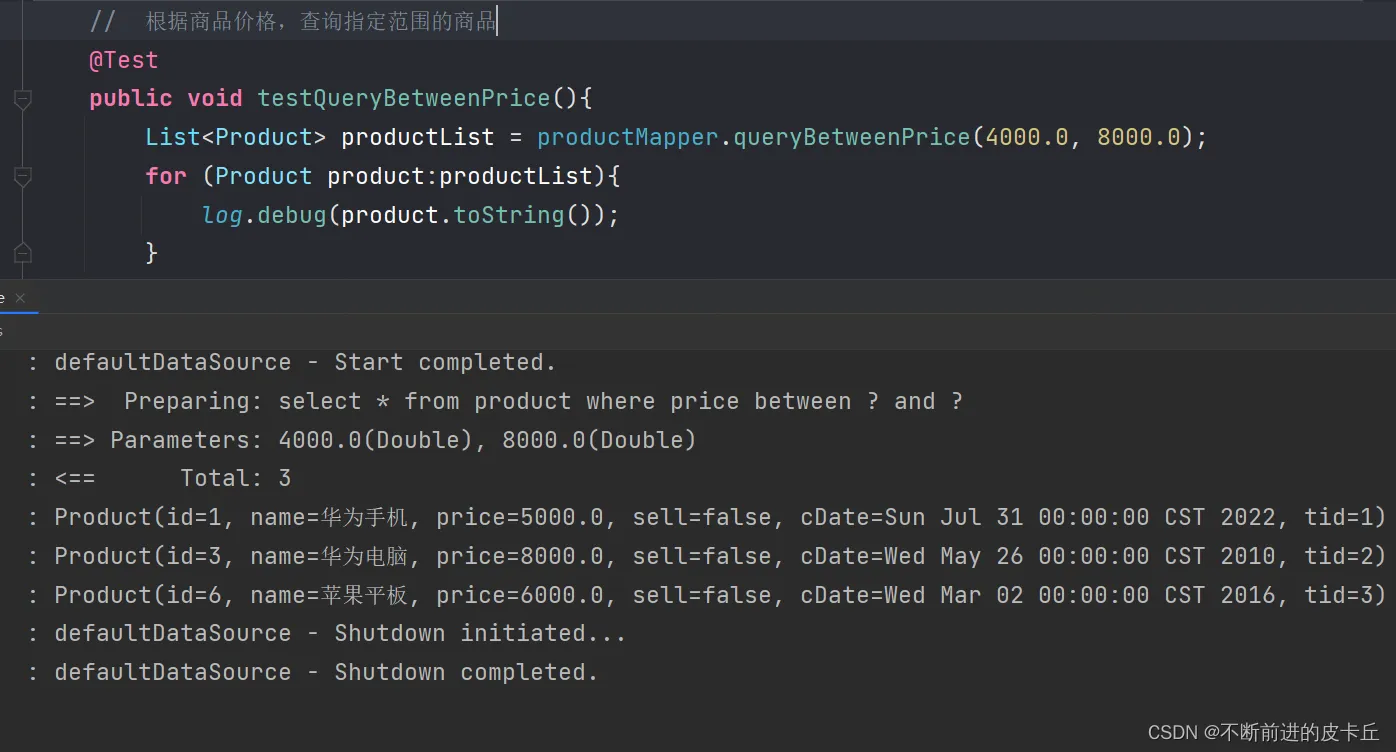Click the productList variable in for loop
The image size is (1396, 752).
tap(516, 176)
